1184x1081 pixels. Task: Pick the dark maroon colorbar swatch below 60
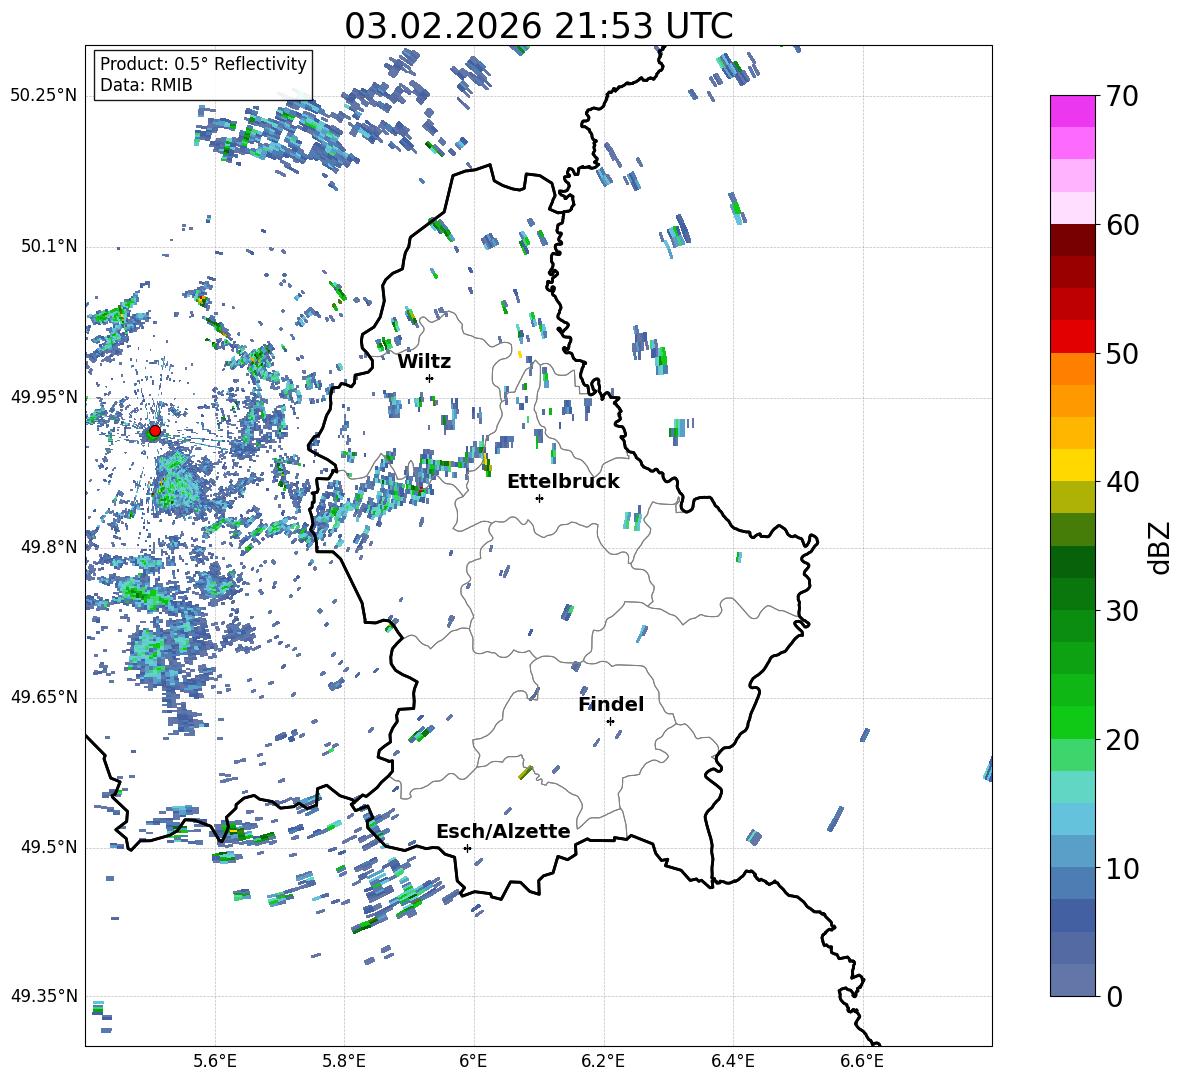1073,240
